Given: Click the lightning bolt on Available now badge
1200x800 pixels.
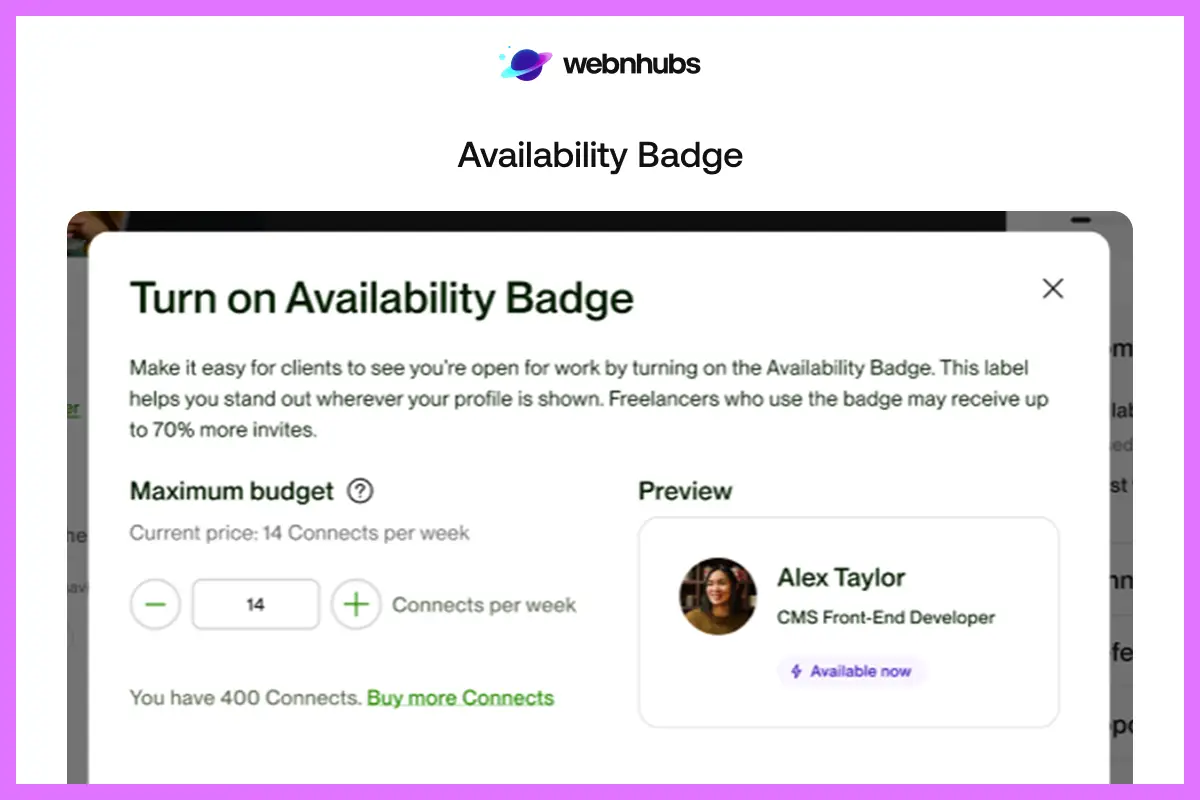Looking at the screenshot, I should click(796, 671).
